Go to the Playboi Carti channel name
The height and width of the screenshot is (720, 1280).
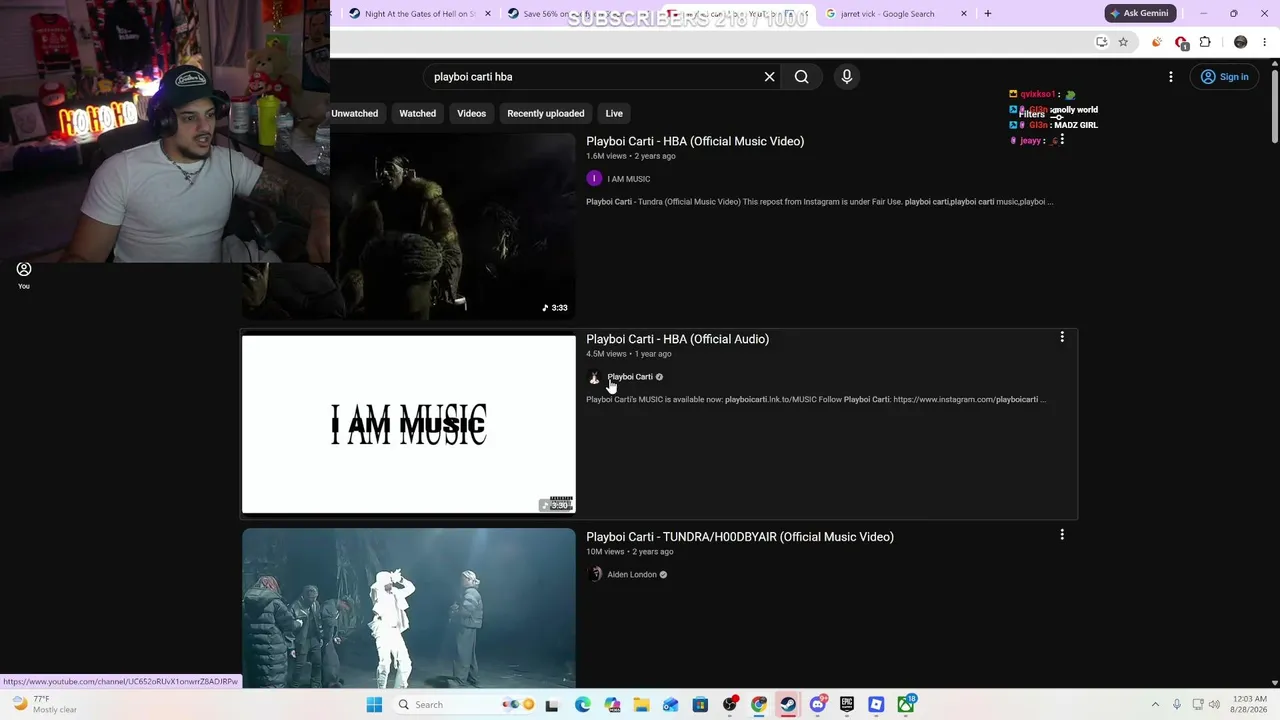(x=630, y=377)
